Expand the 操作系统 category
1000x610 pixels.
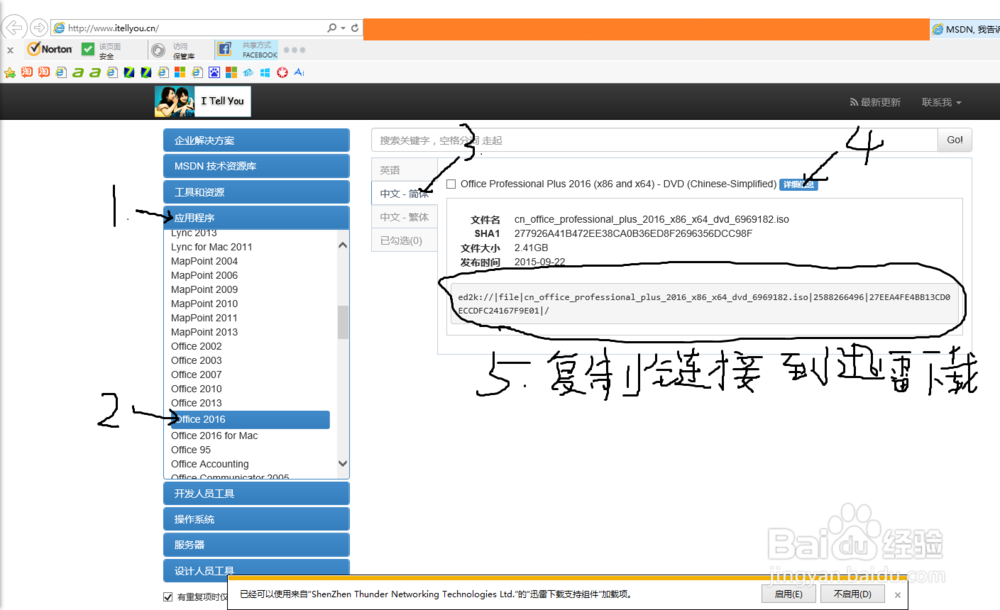coord(256,519)
